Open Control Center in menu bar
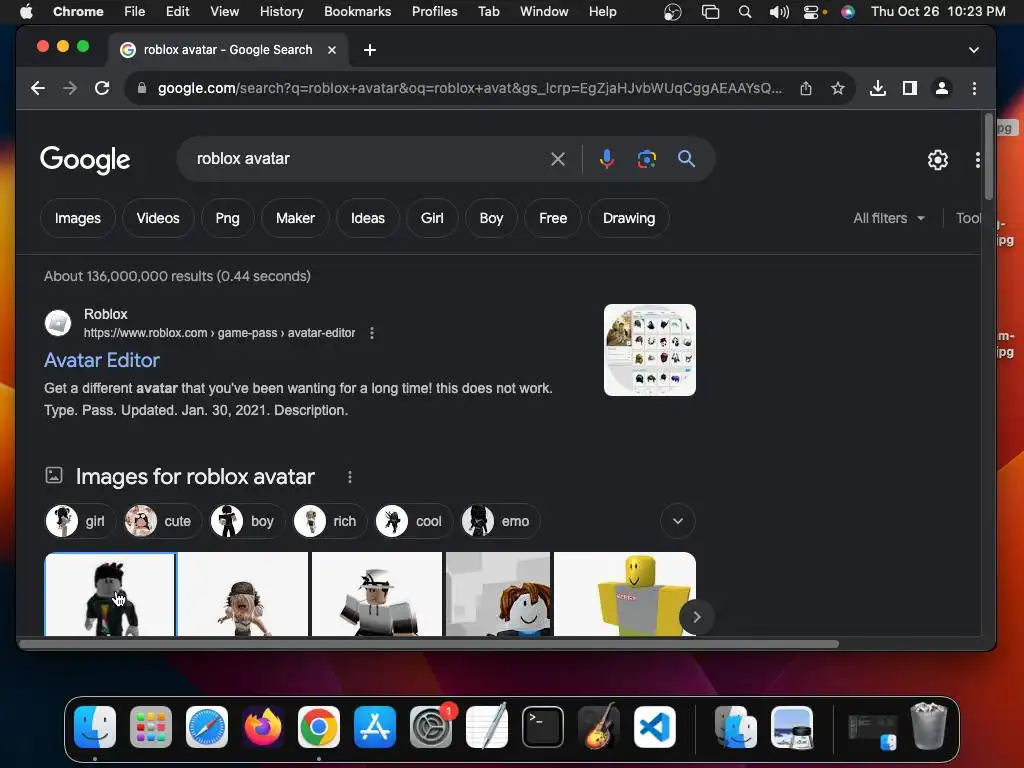This screenshot has height=768, width=1024. 811,12
